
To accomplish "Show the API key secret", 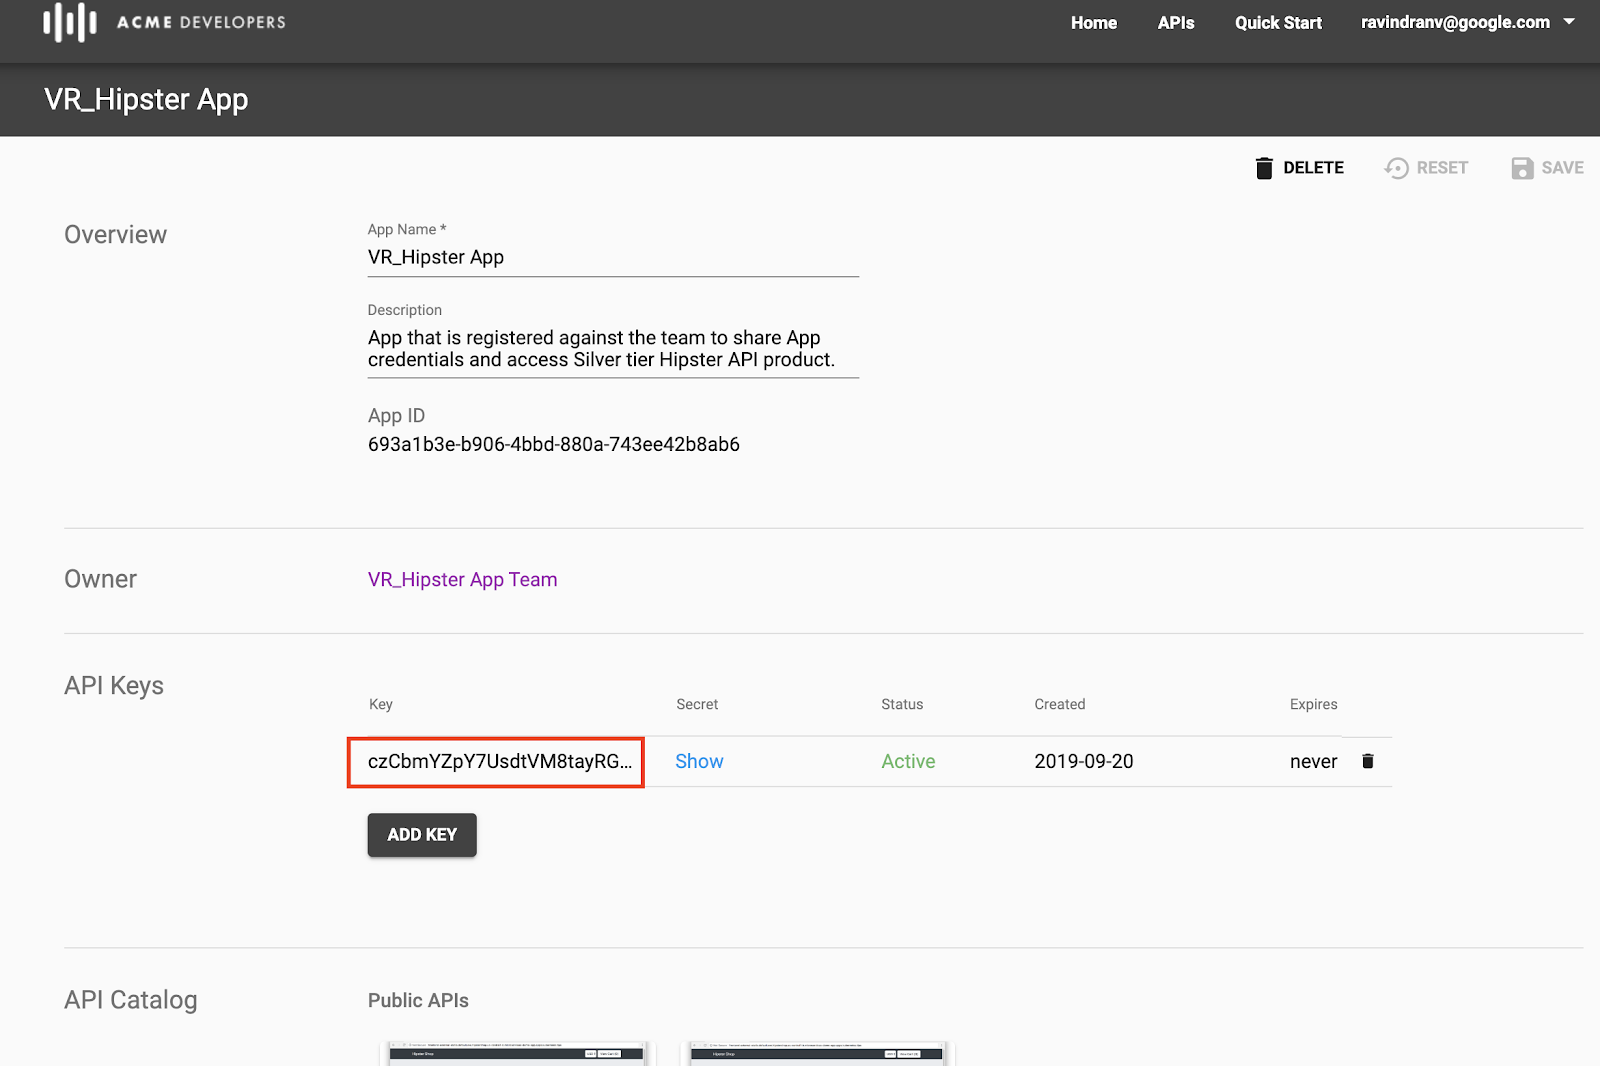I will [x=699, y=761].
